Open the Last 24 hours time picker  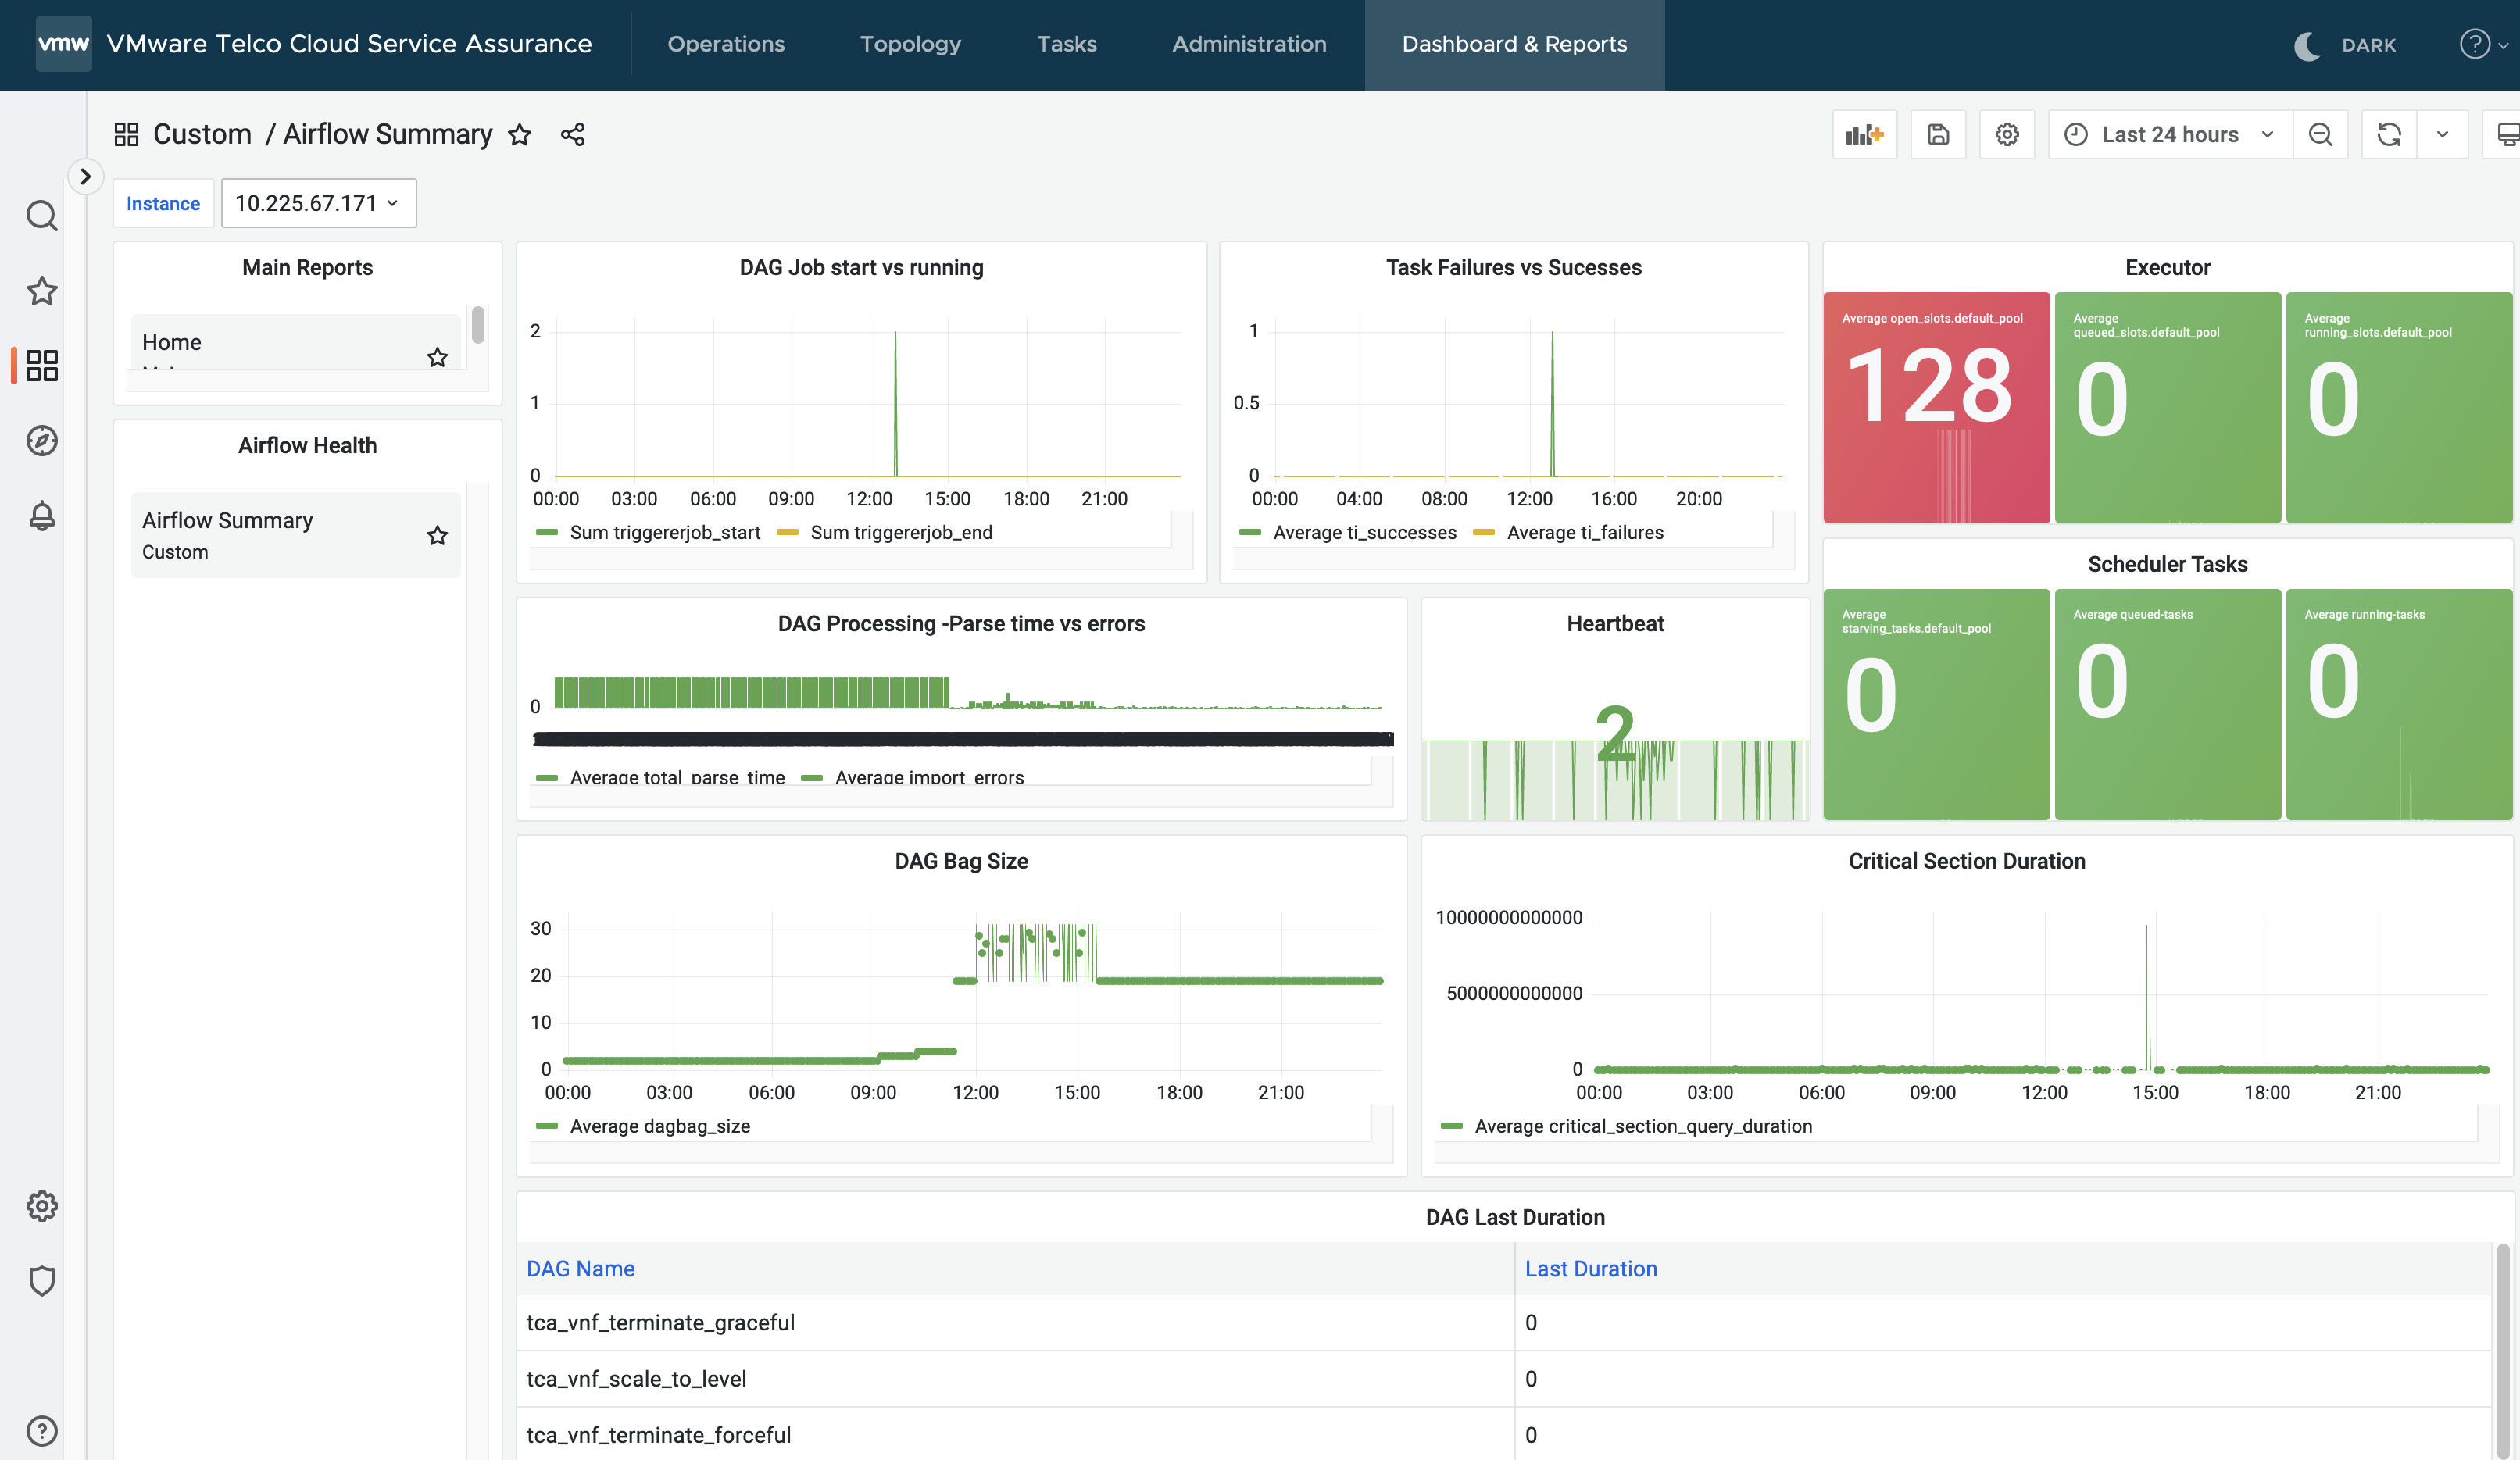coord(2170,135)
